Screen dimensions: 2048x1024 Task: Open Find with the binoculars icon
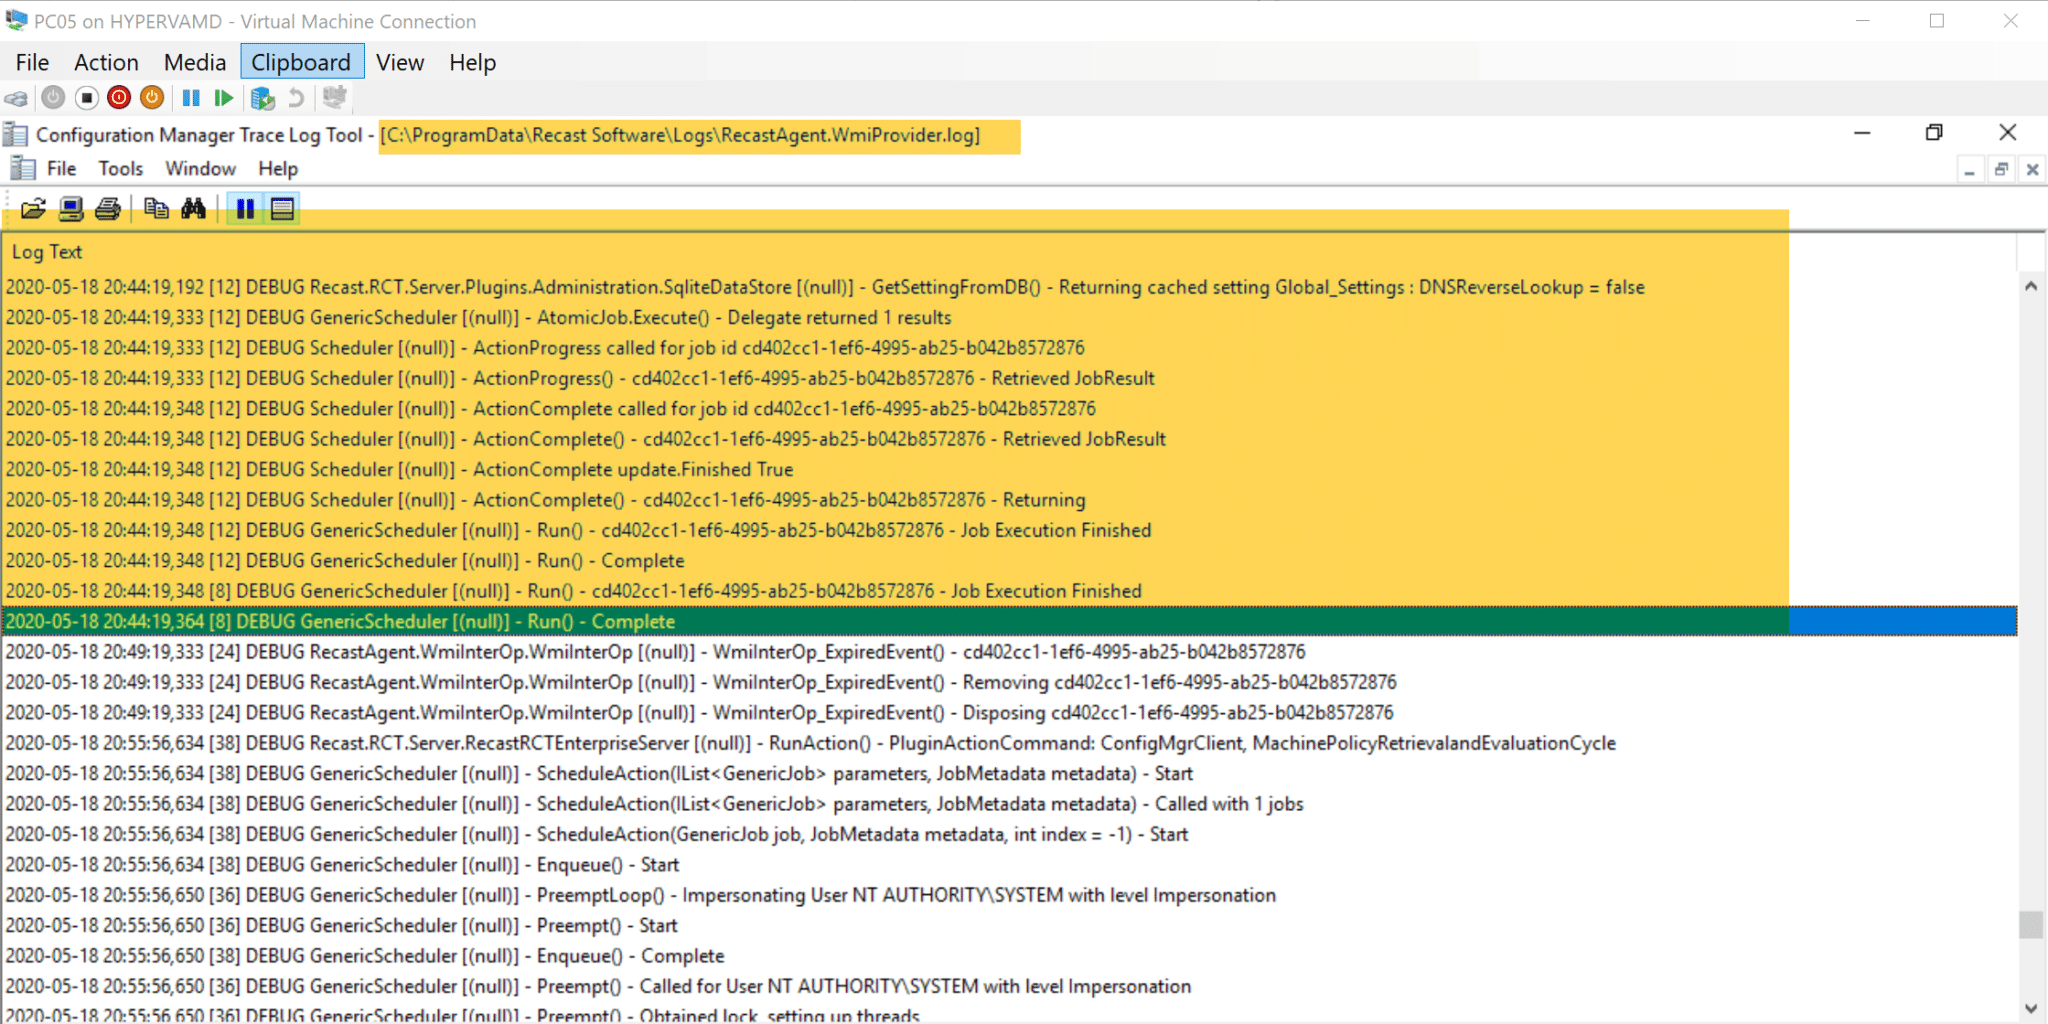(x=193, y=209)
